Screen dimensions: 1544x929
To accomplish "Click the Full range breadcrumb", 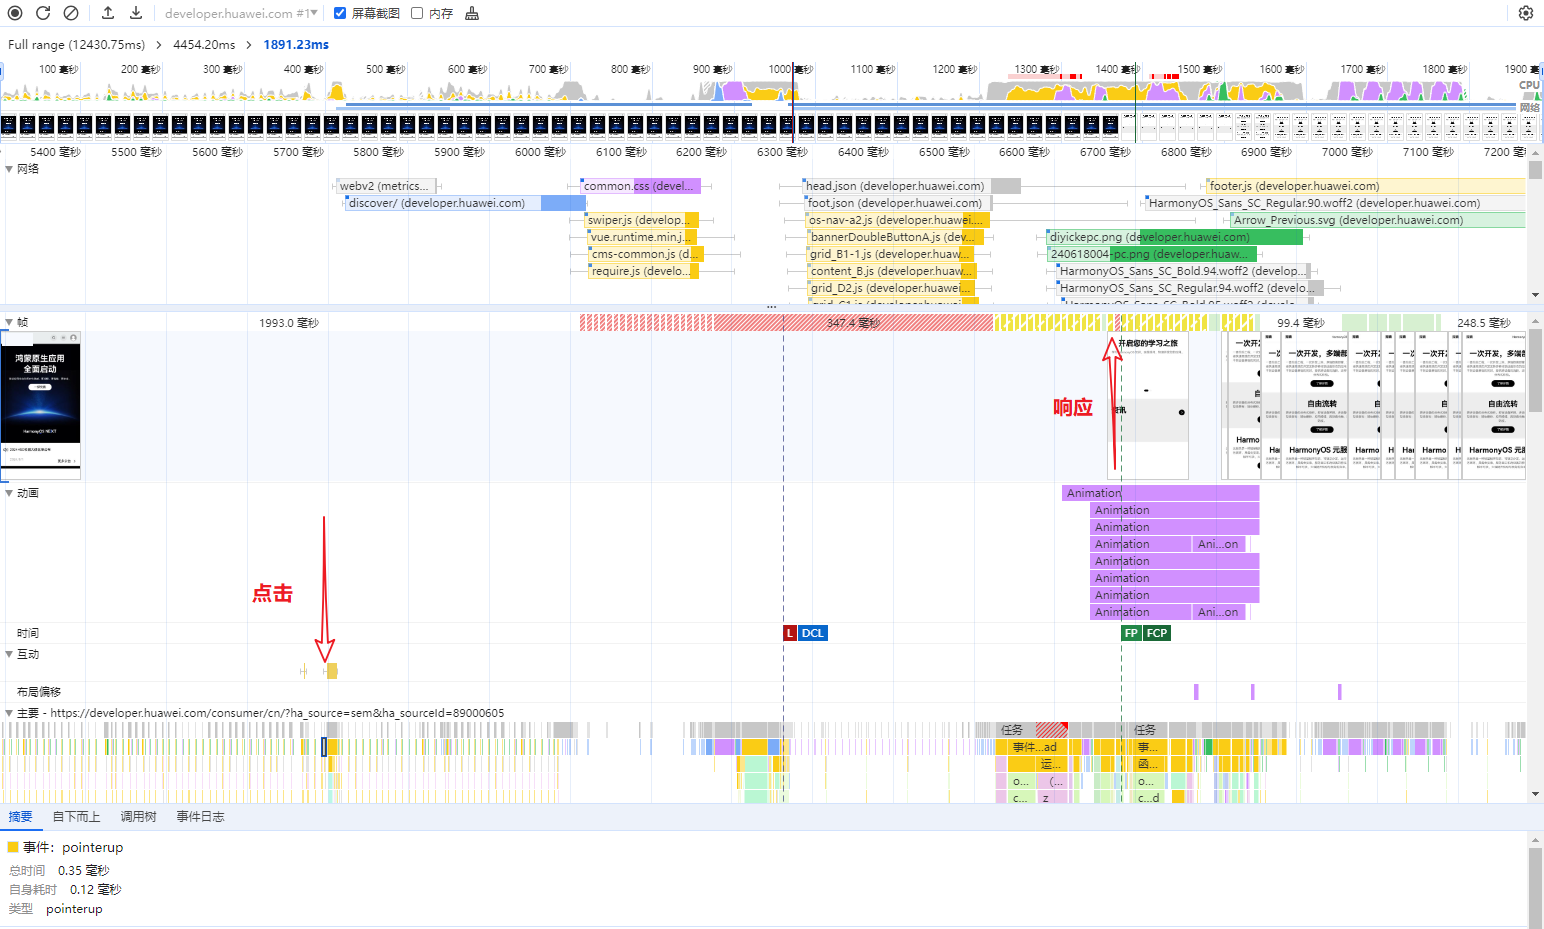I will click(x=76, y=45).
